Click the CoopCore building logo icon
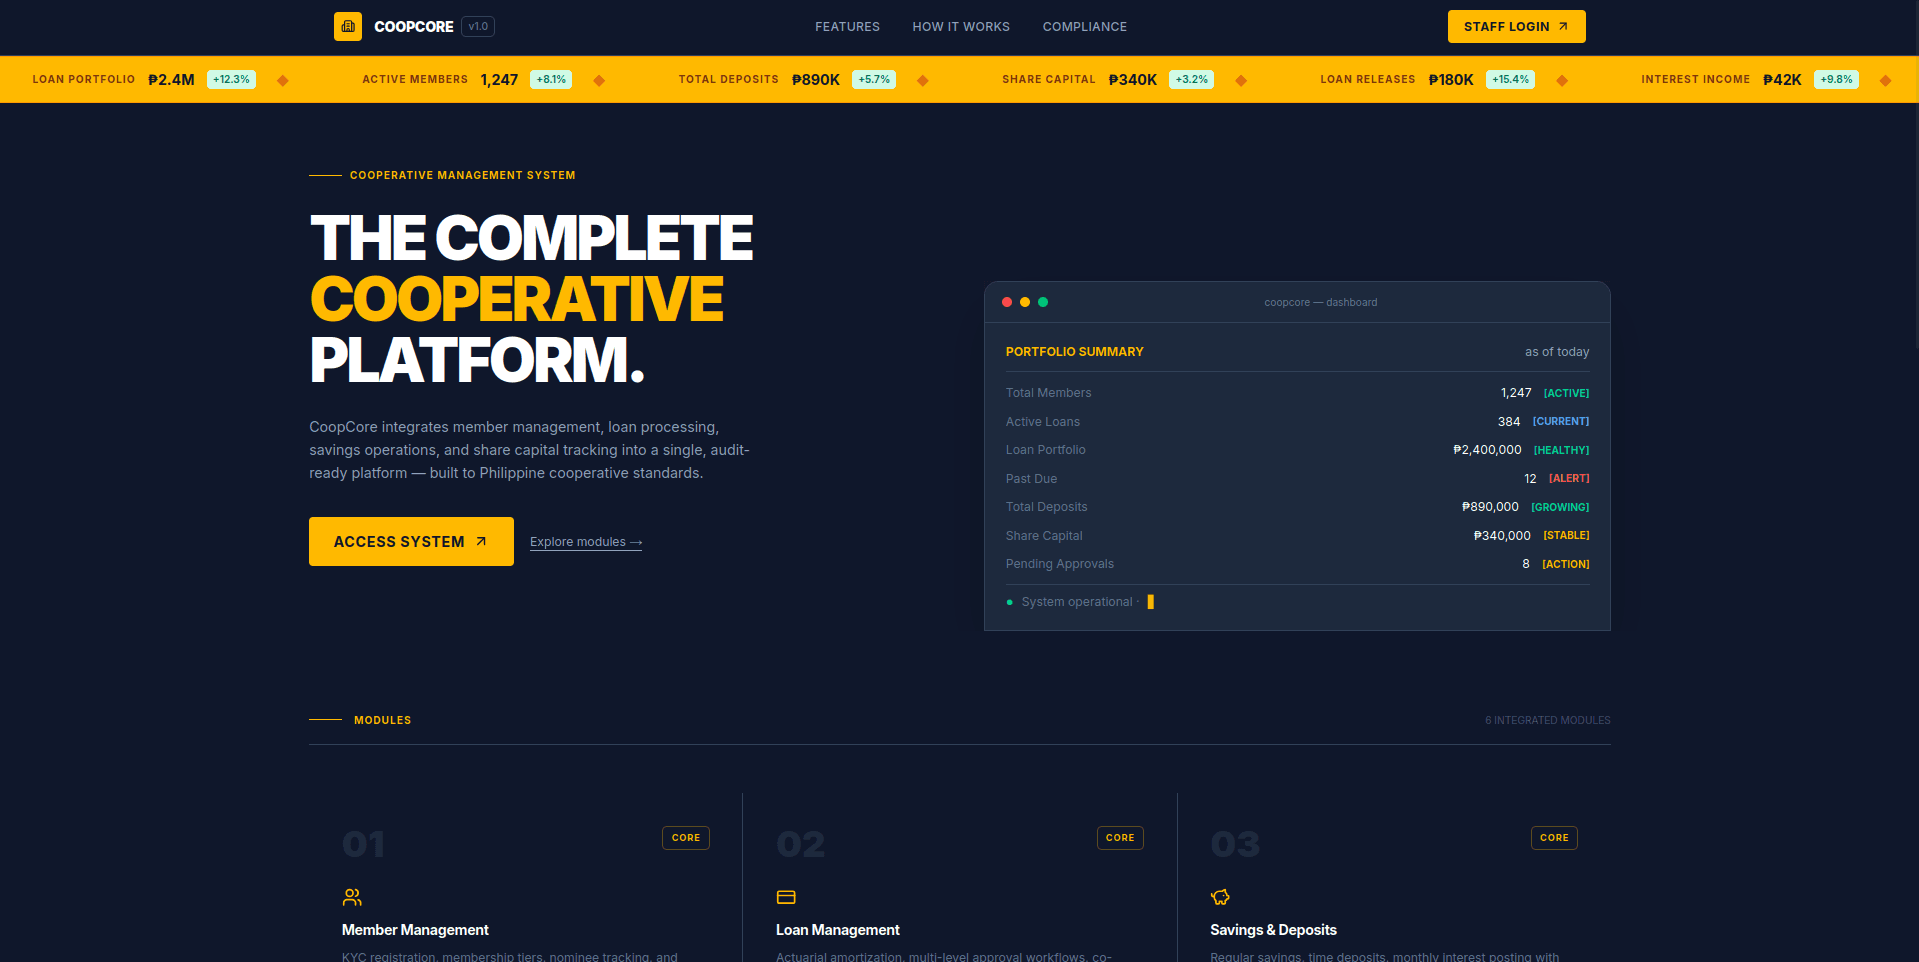 [x=347, y=26]
